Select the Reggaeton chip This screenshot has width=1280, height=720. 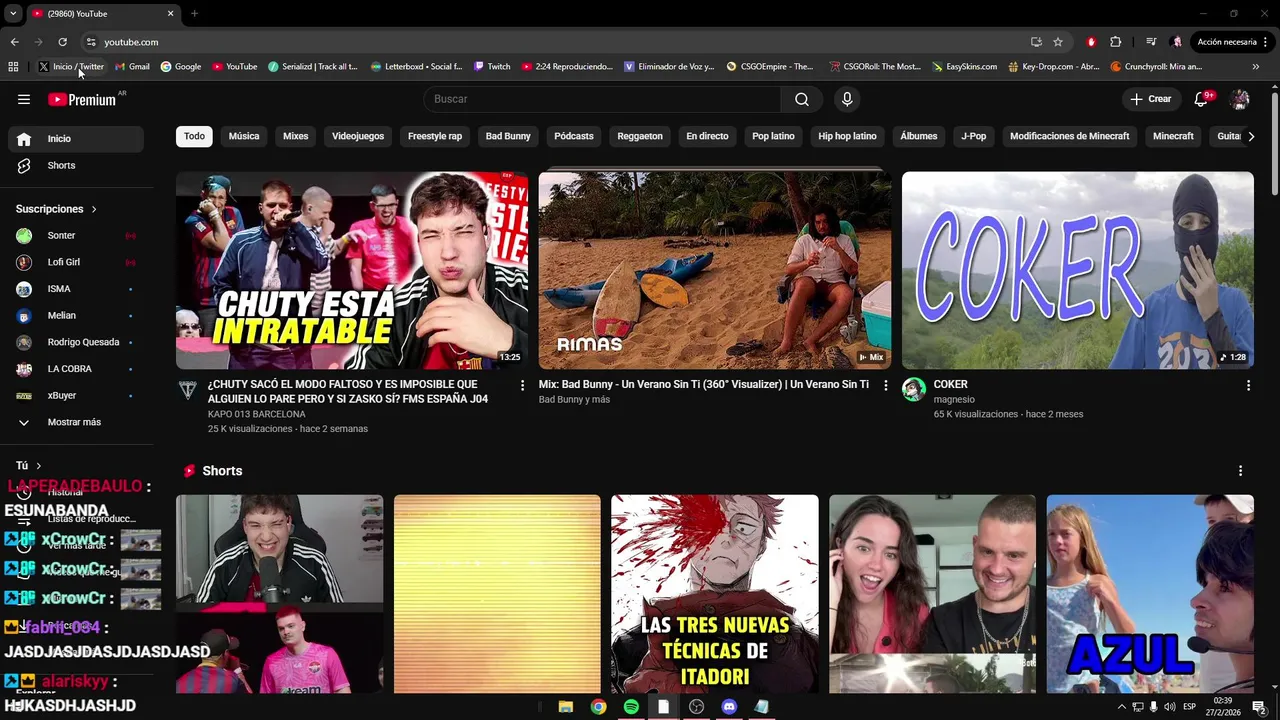(640, 136)
